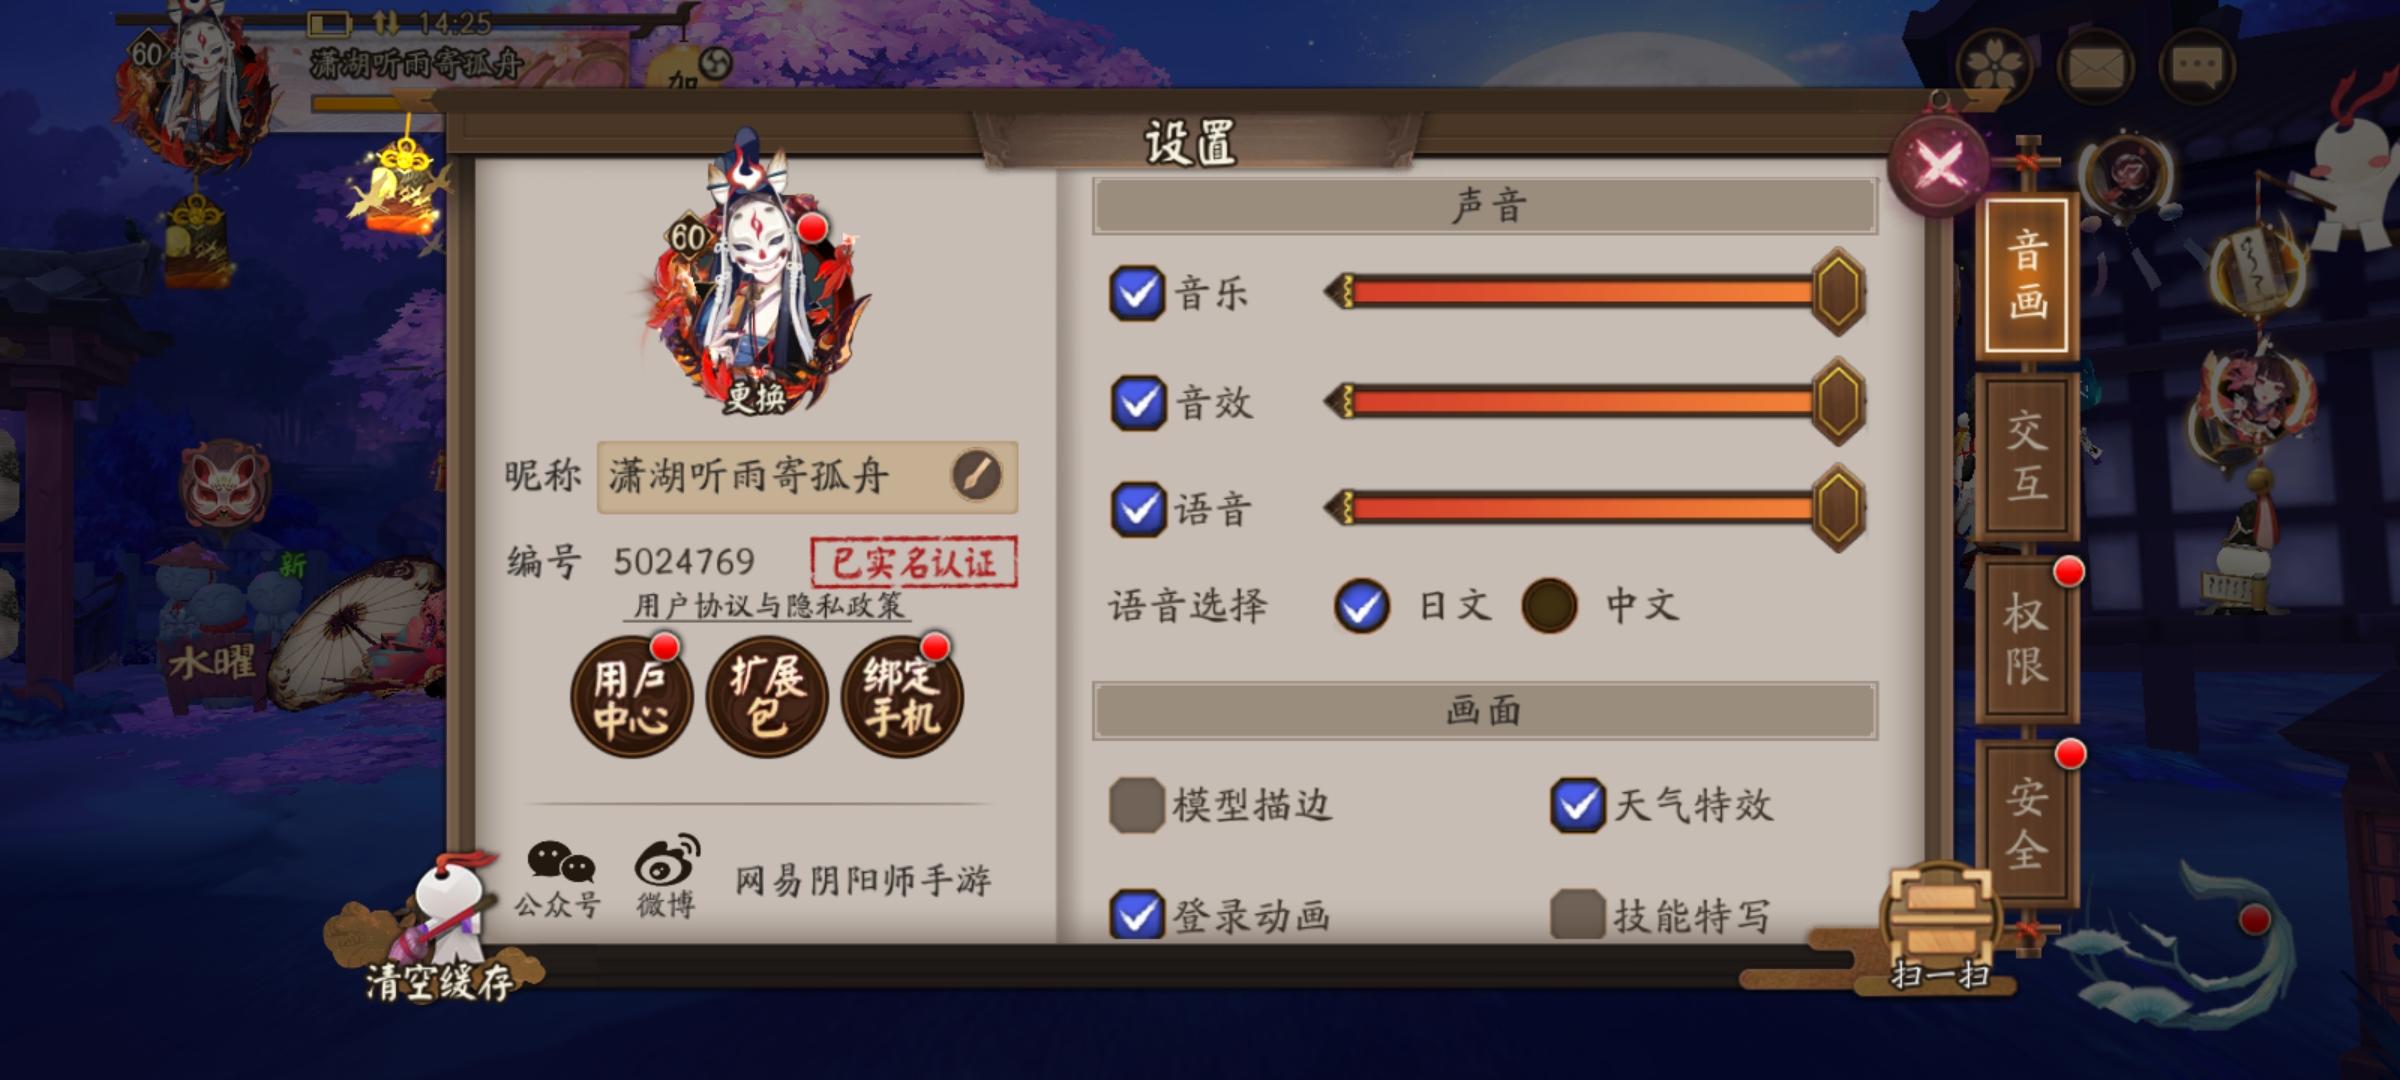Toggle the 音效 sound effects checkbox

point(1138,403)
